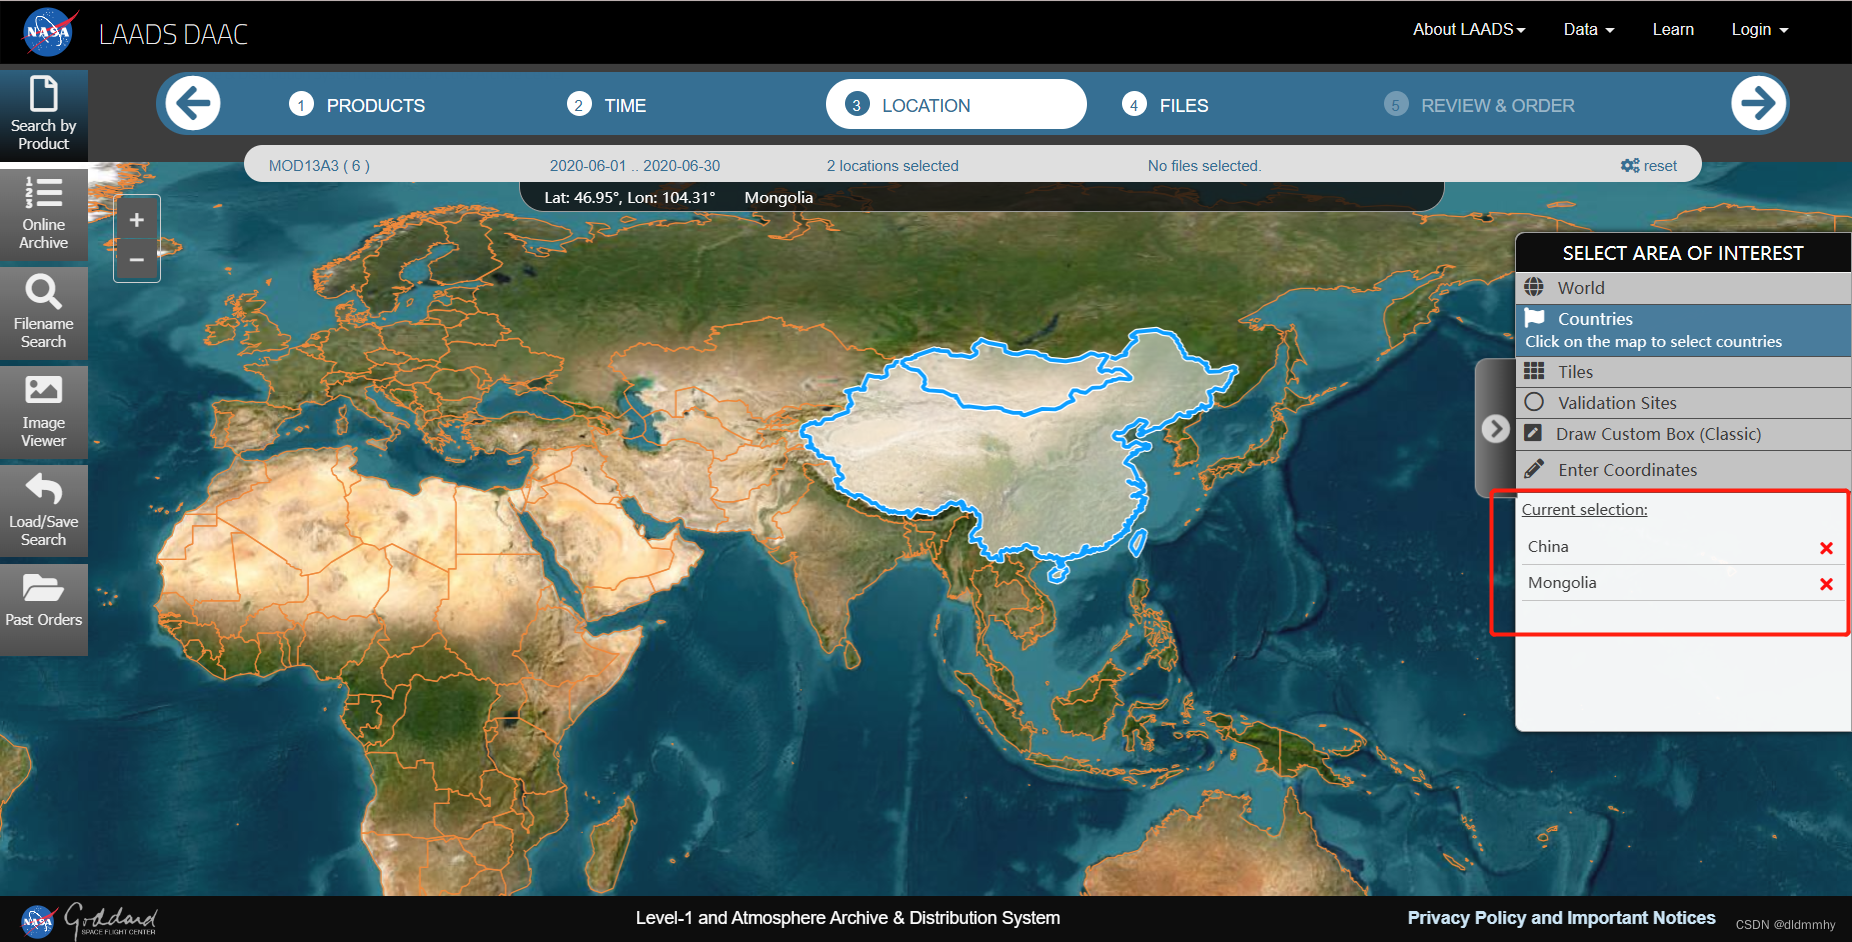
Task: Zoom in on the map
Action: pos(137,220)
